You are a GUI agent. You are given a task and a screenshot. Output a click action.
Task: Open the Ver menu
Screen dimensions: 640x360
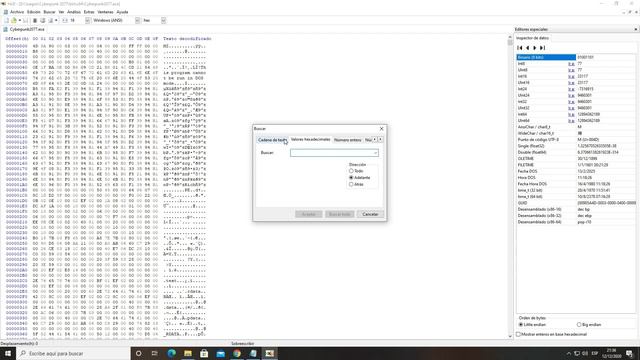click(61, 12)
